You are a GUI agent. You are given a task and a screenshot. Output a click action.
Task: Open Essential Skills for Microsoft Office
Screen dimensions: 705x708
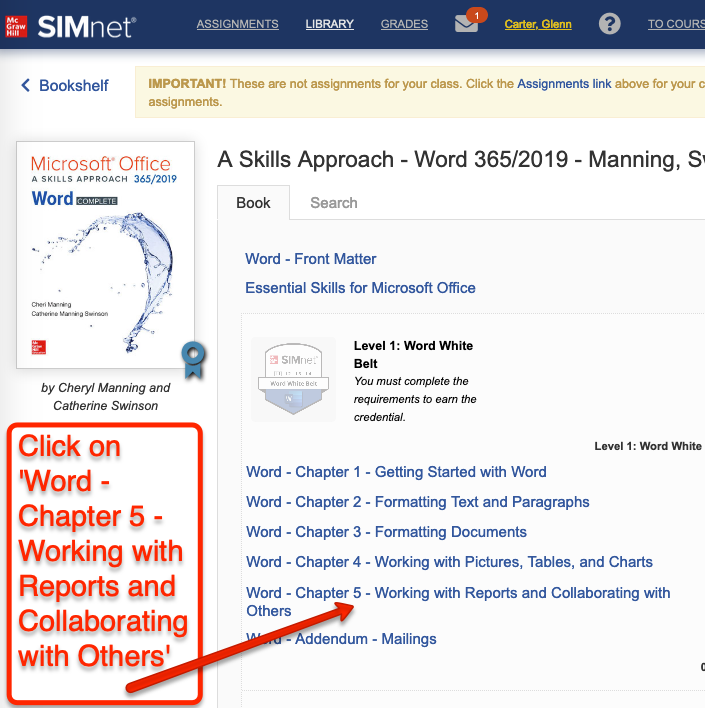tap(360, 288)
